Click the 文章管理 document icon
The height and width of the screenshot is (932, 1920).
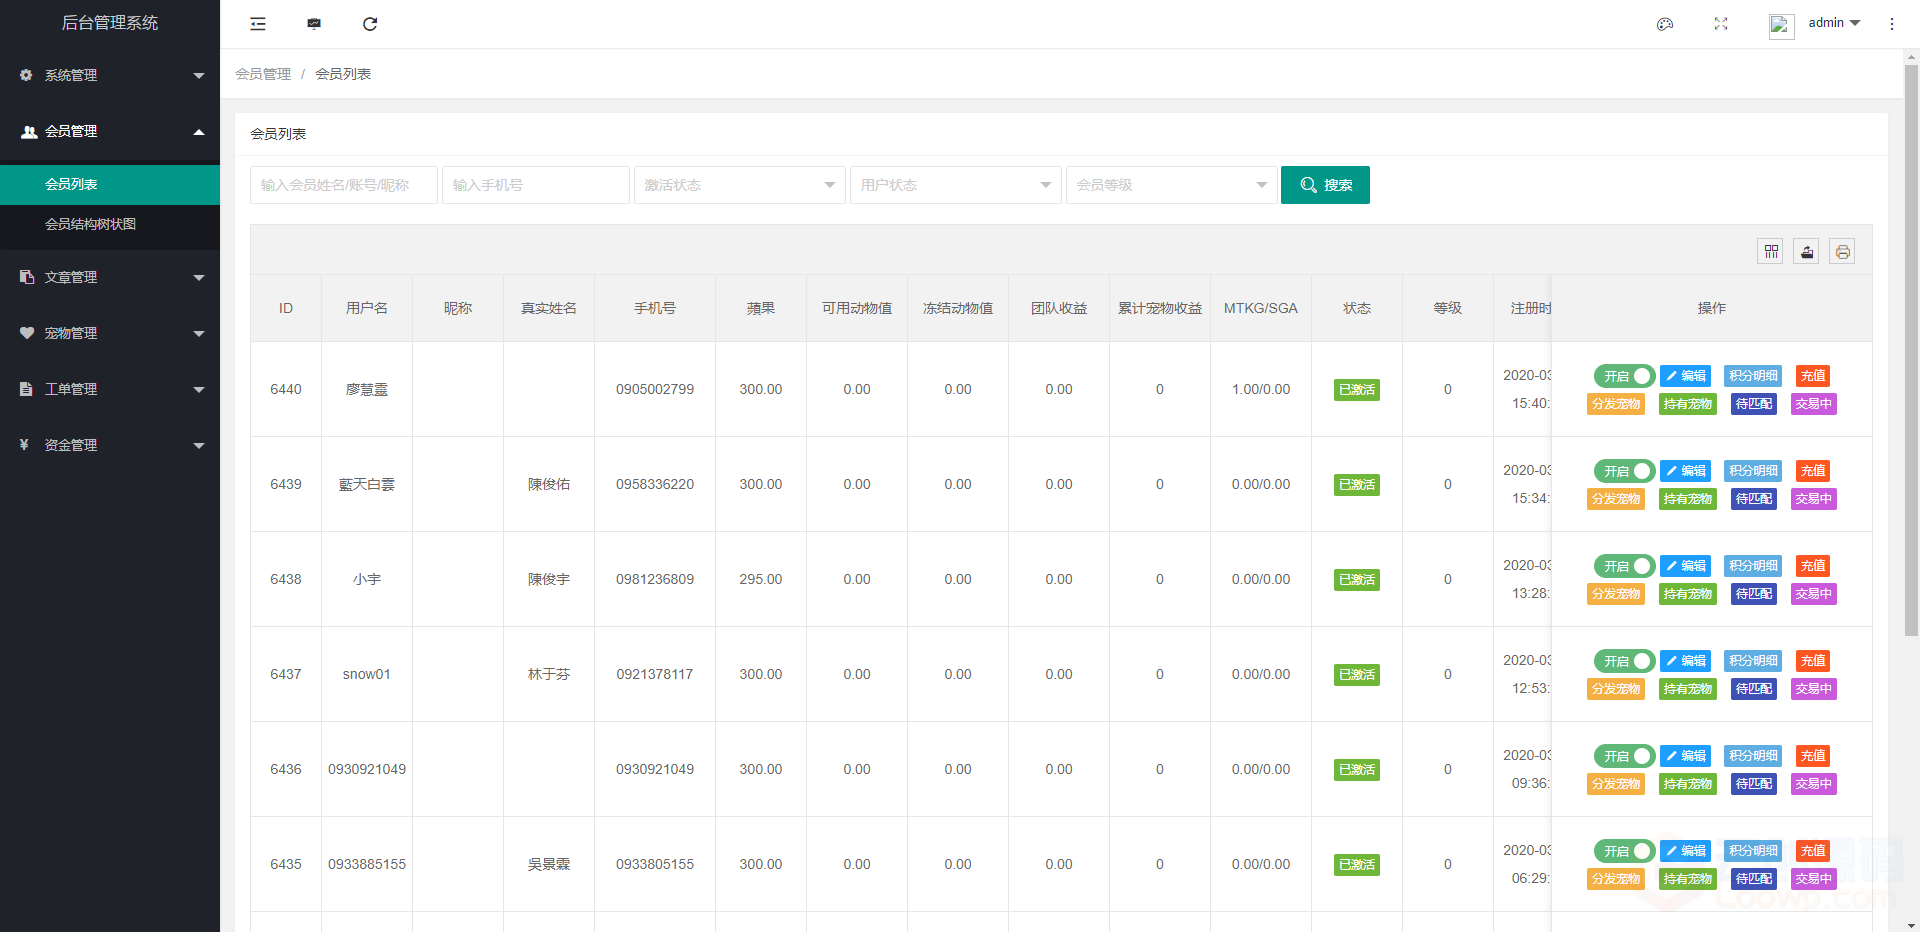click(x=27, y=277)
